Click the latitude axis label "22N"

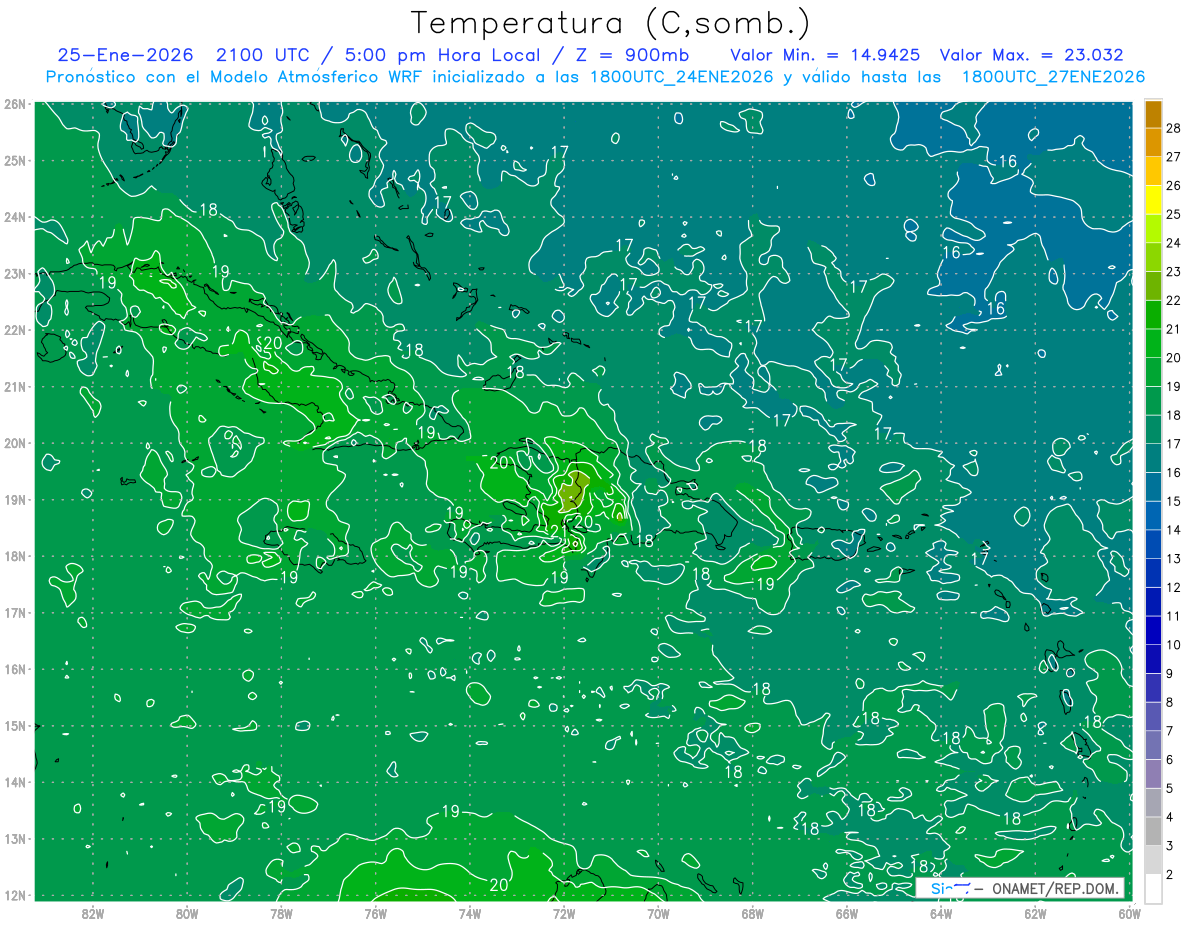(x=14, y=330)
